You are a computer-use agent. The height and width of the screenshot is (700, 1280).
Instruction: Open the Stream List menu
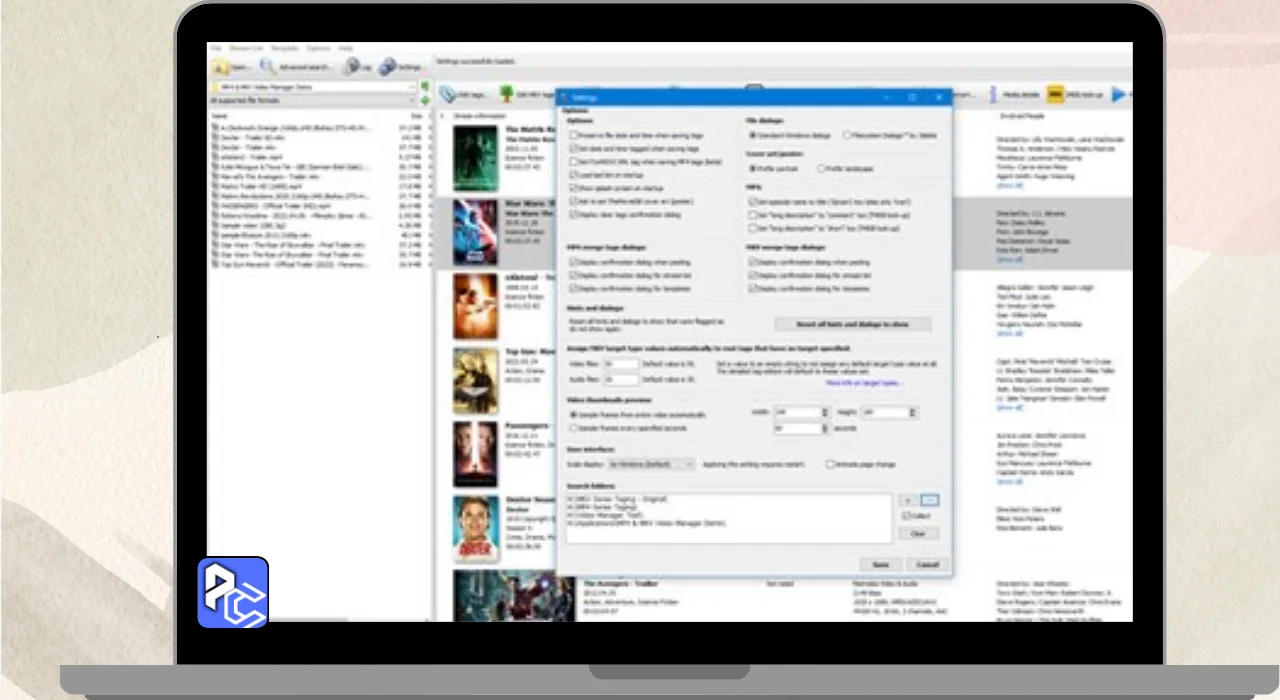245,48
